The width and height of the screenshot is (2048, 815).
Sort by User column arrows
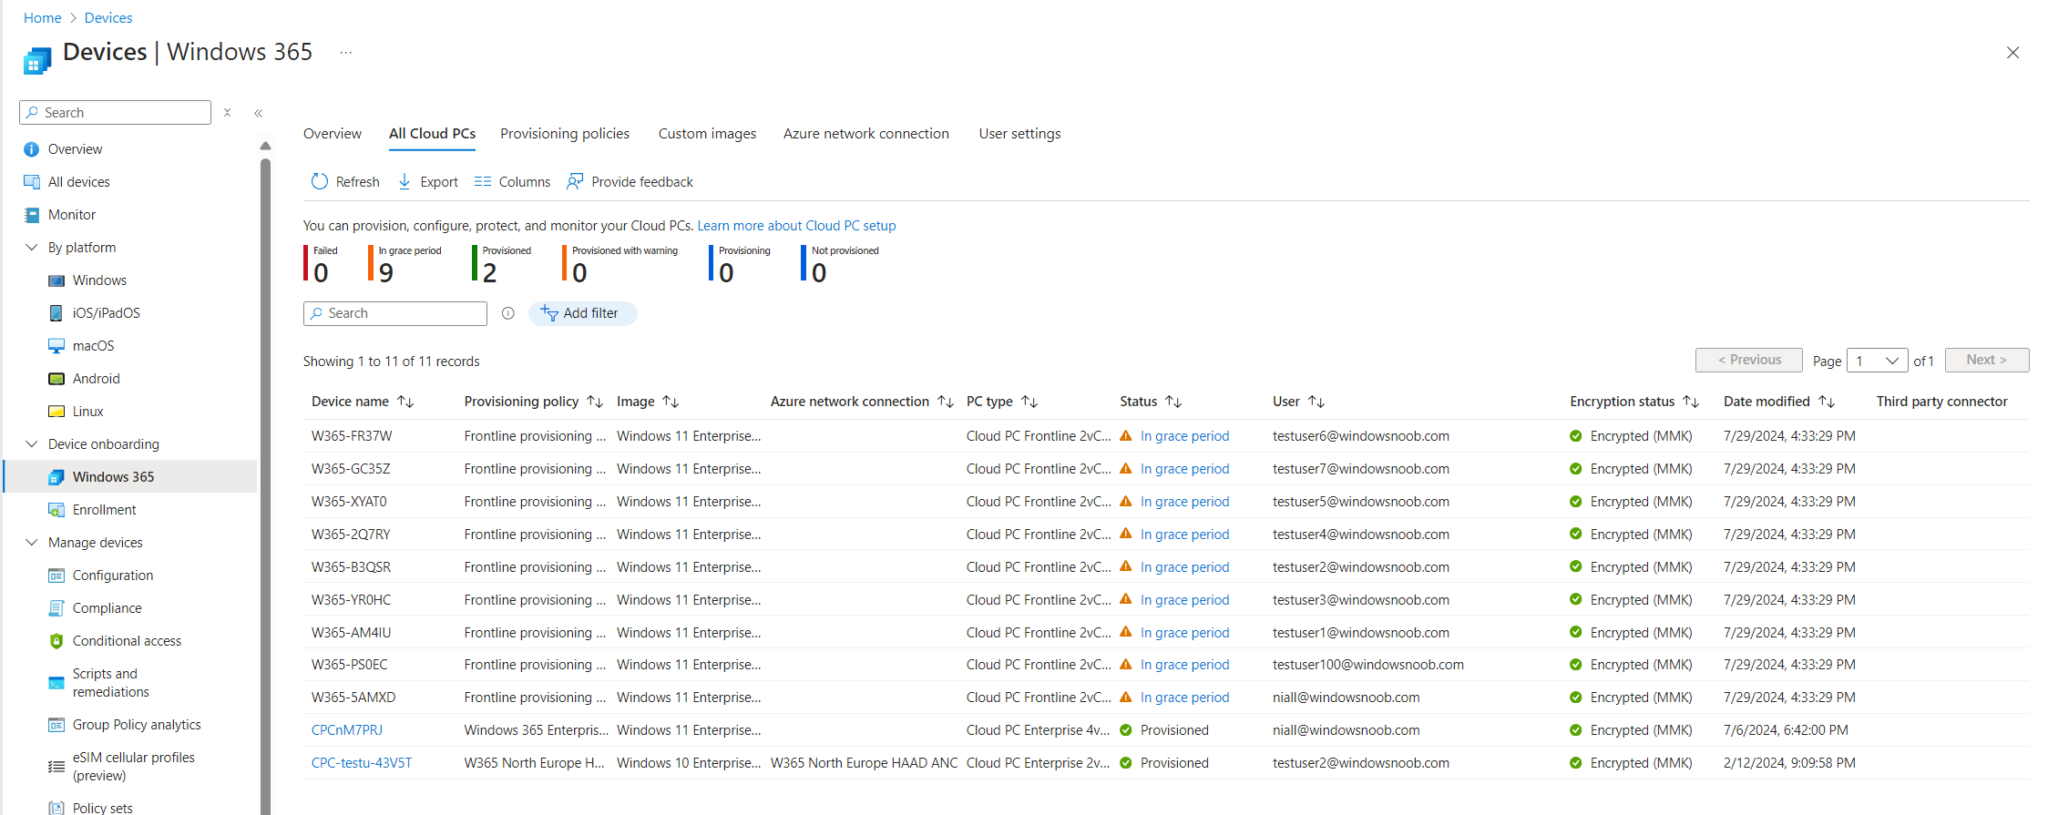click(1317, 401)
